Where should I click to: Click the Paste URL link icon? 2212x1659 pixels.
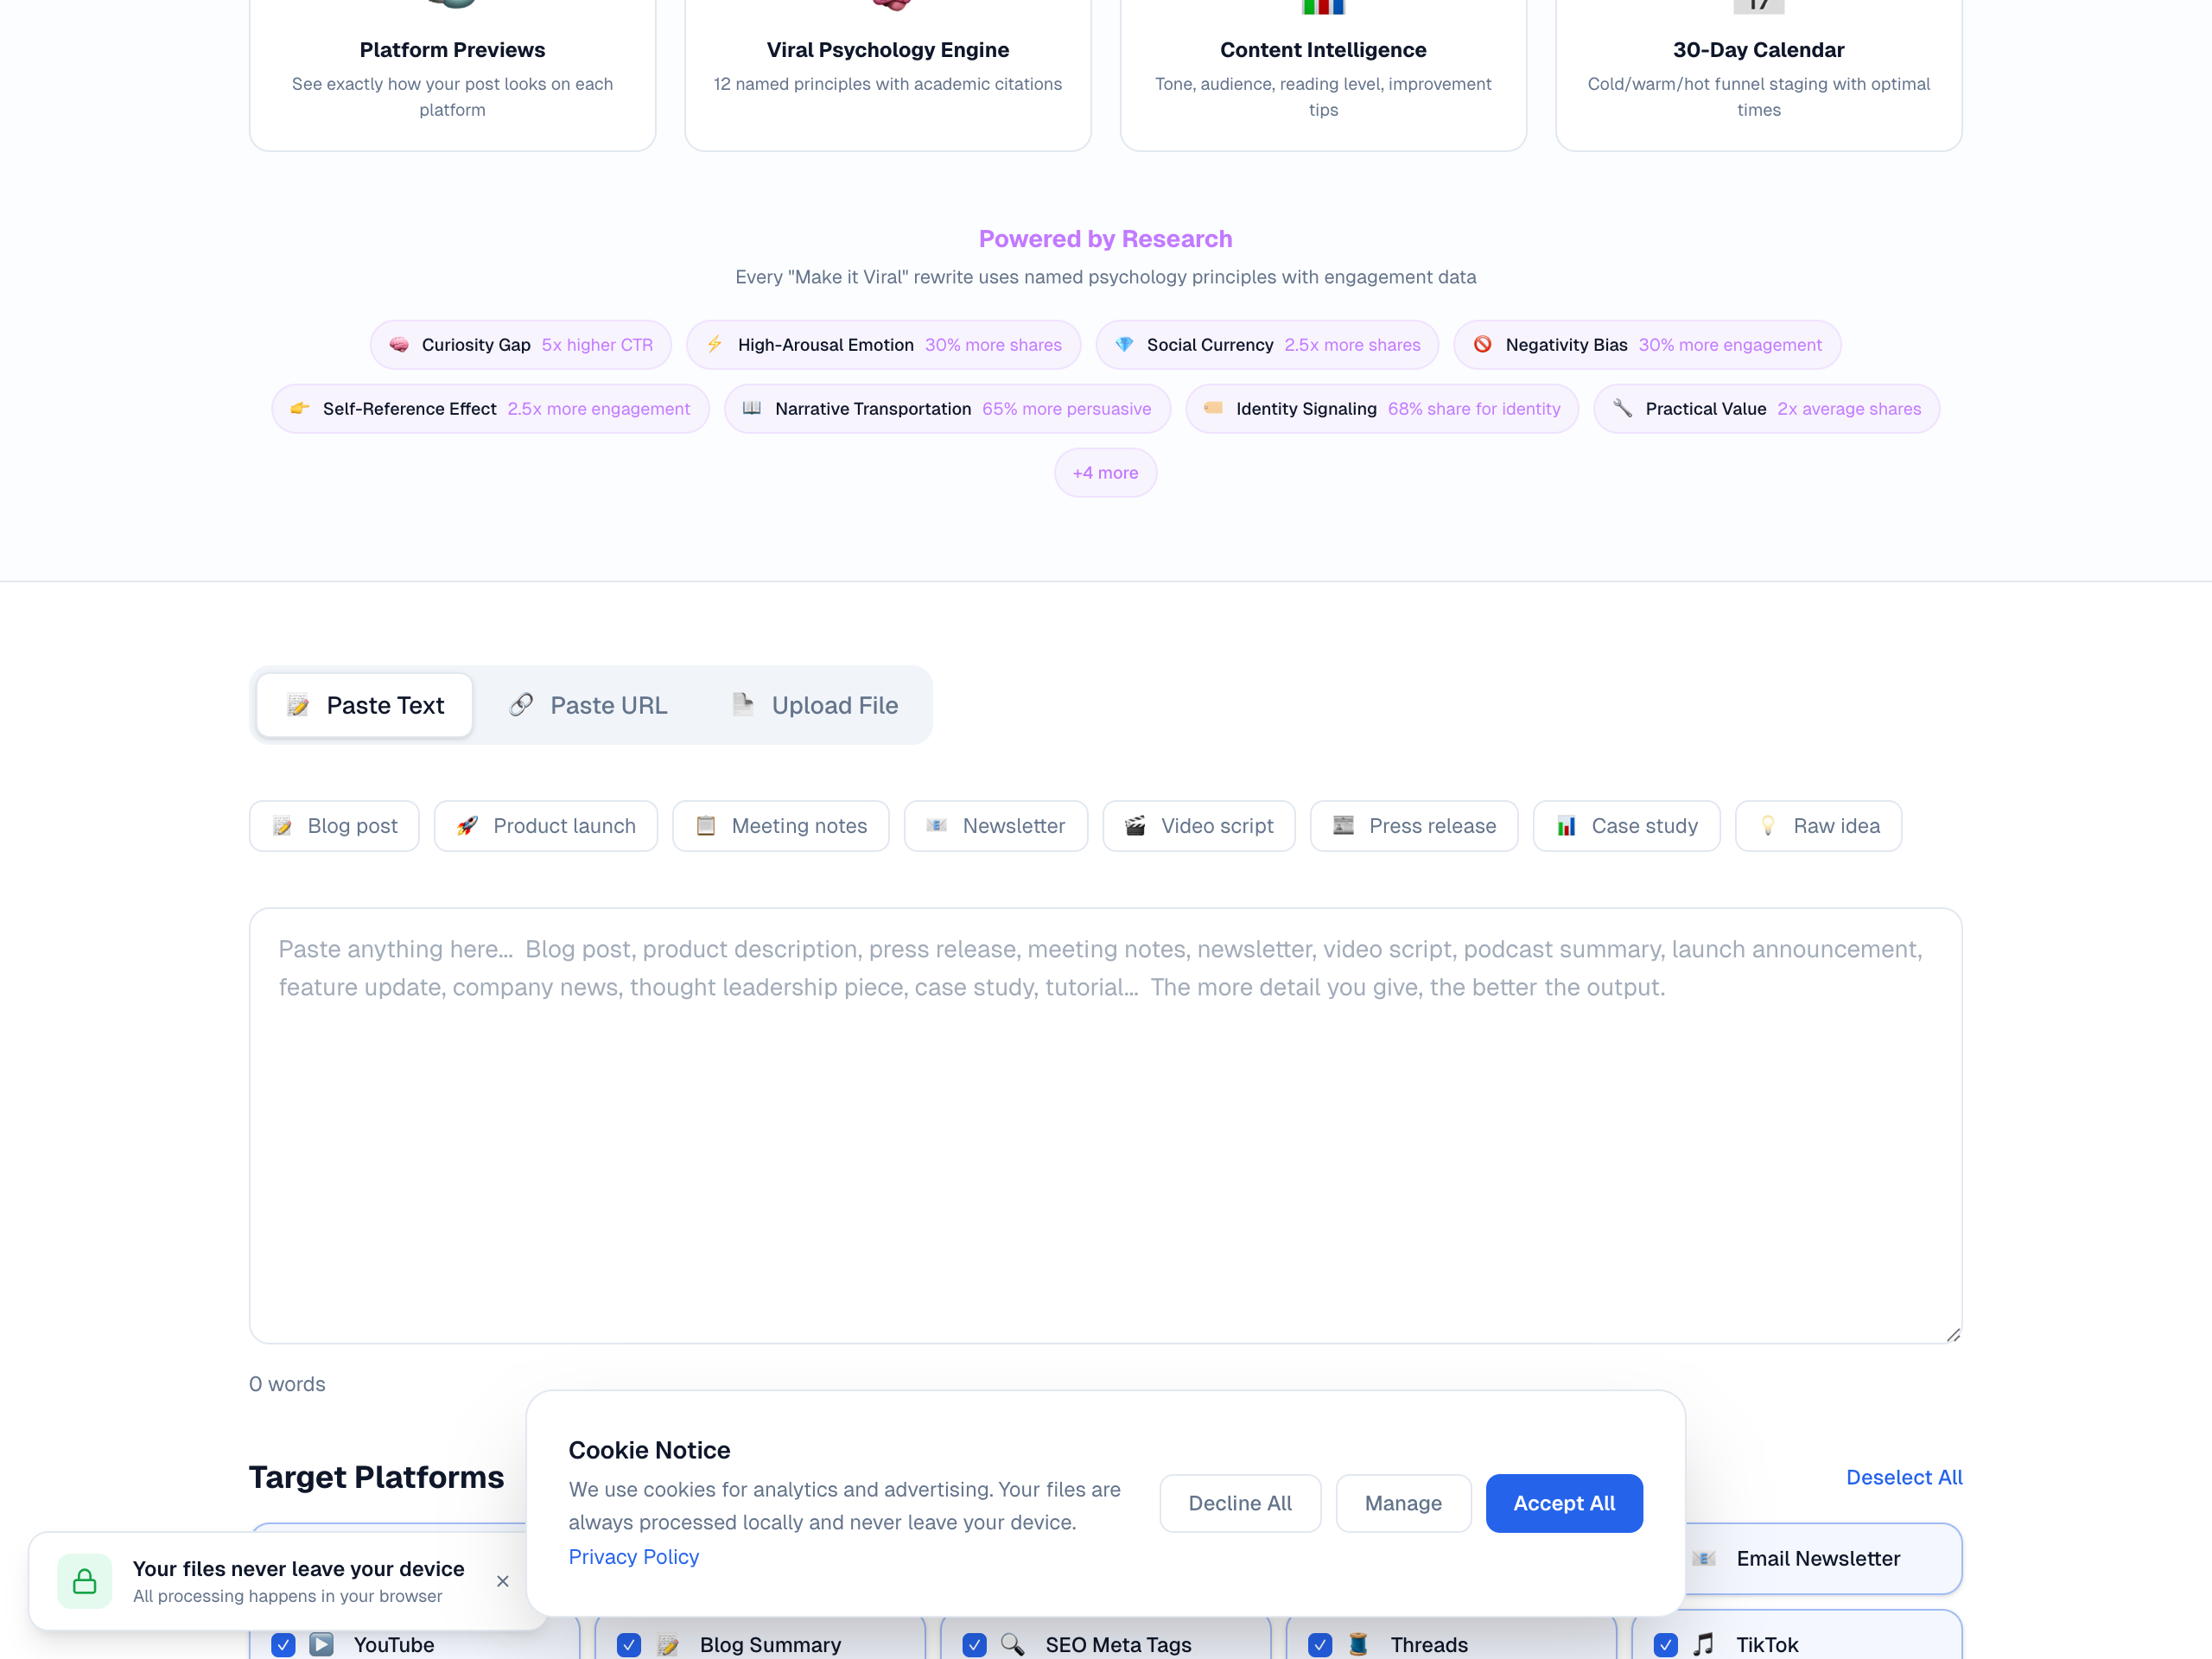point(521,704)
